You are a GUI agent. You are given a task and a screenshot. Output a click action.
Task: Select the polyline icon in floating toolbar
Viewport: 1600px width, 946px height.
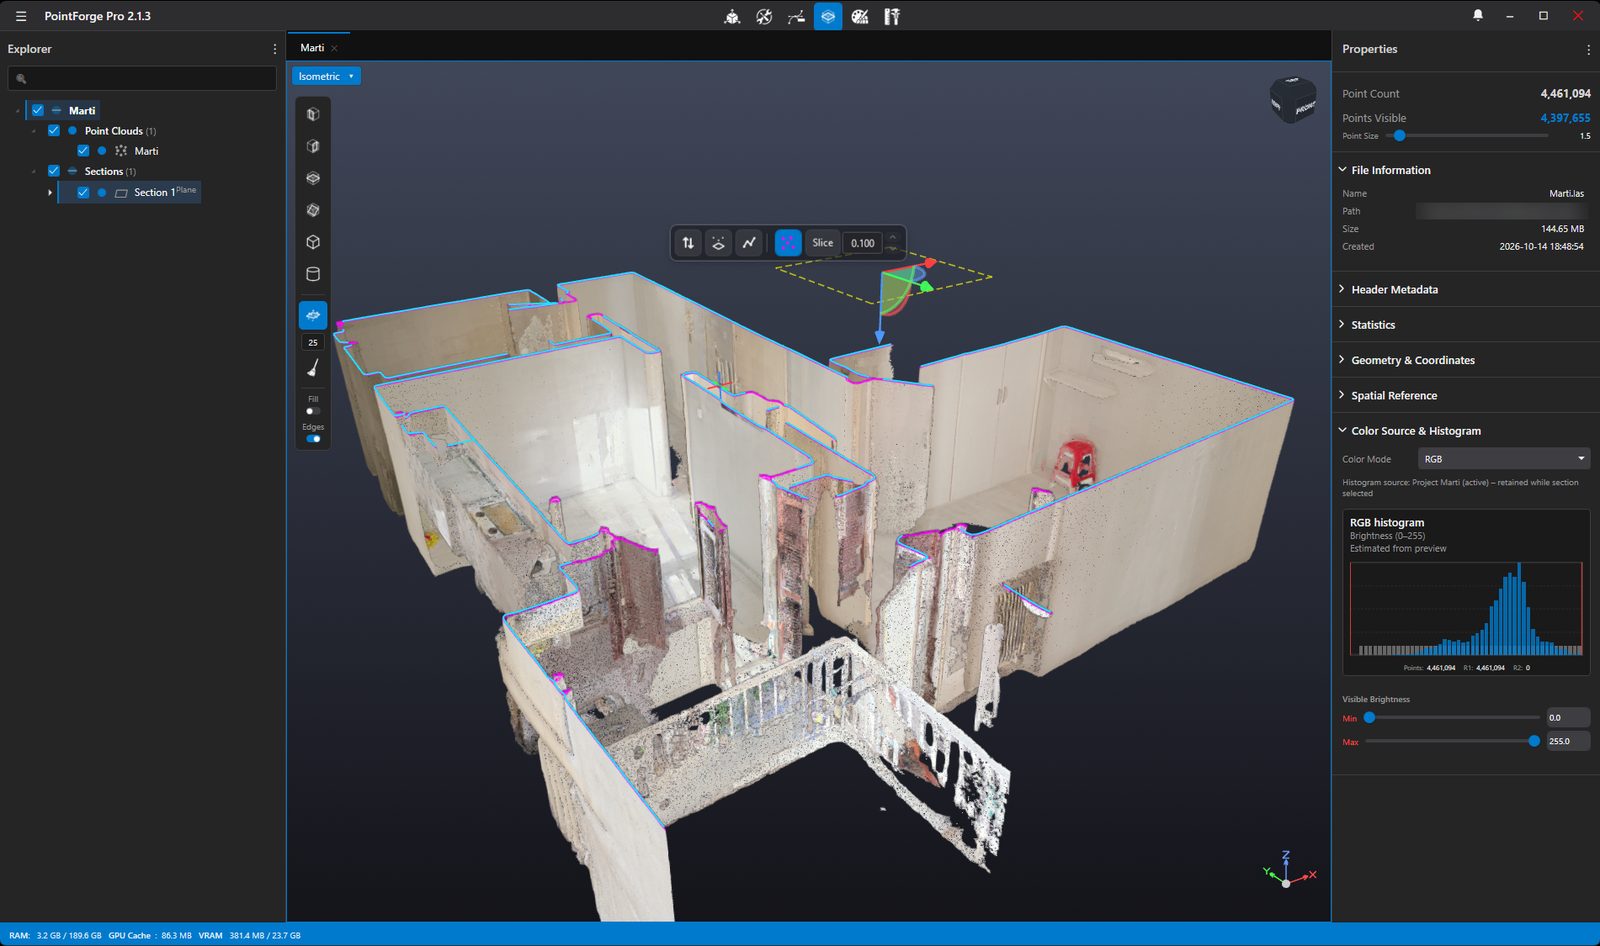pyautogui.click(x=749, y=243)
